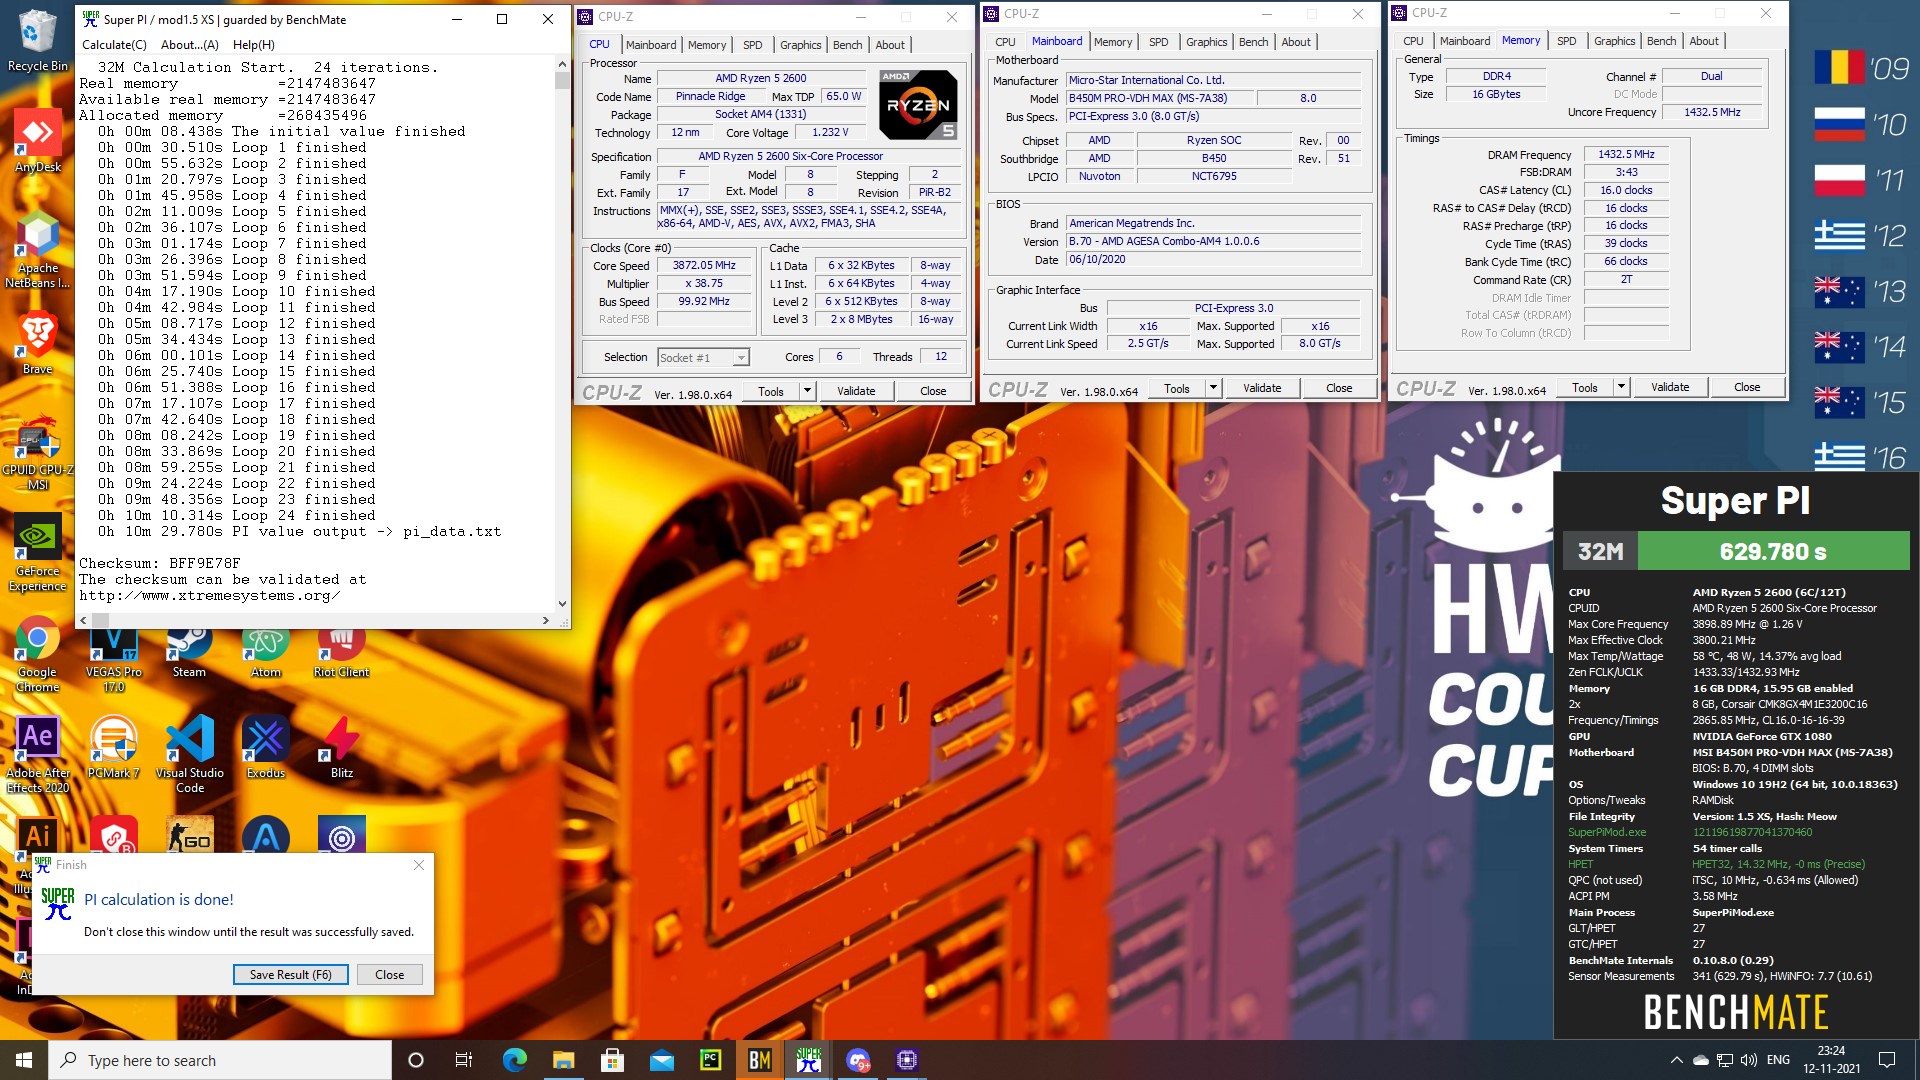Switch to the Super PI taskbar icon
Viewport: 1920px width, 1080px height.
pyautogui.click(x=809, y=1060)
